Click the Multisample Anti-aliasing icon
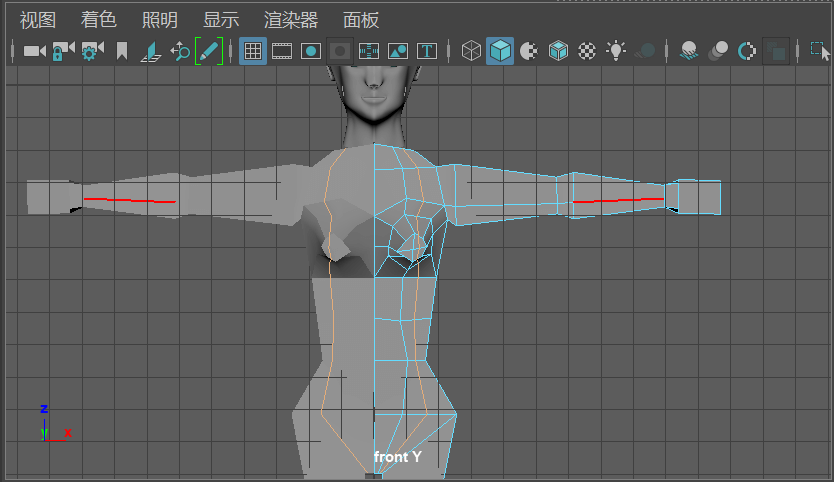The width and height of the screenshot is (834, 482). pyautogui.click(x=747, y=51)
